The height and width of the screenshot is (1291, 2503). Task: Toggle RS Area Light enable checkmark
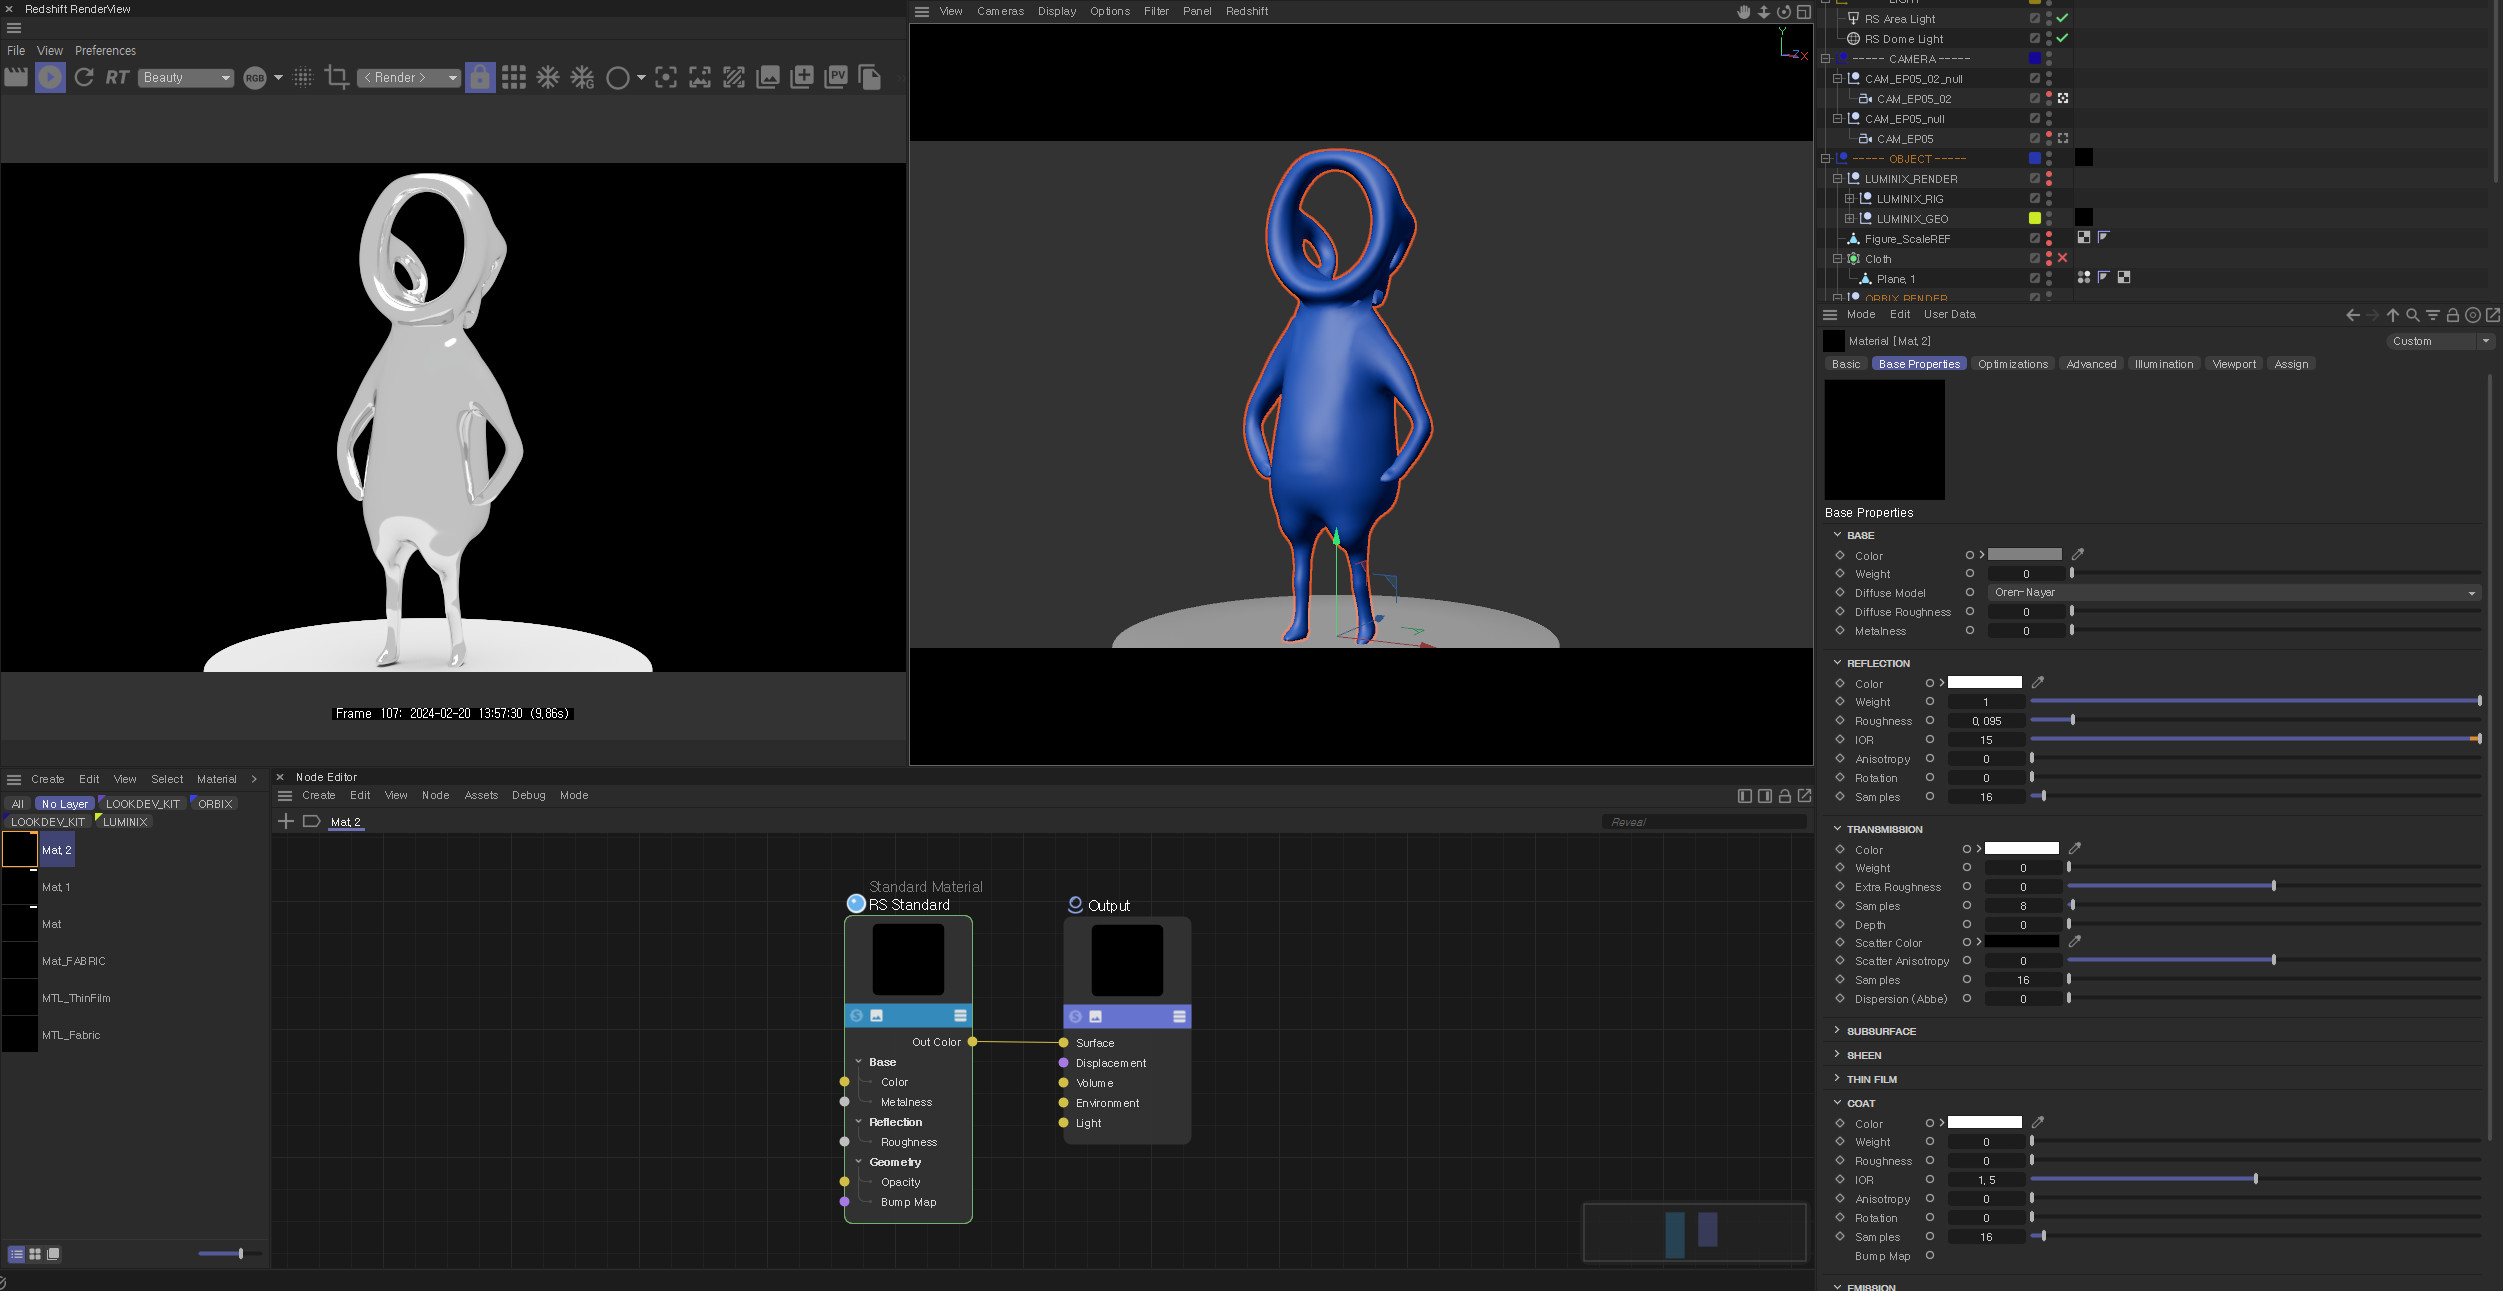[x=2062, y=19]
